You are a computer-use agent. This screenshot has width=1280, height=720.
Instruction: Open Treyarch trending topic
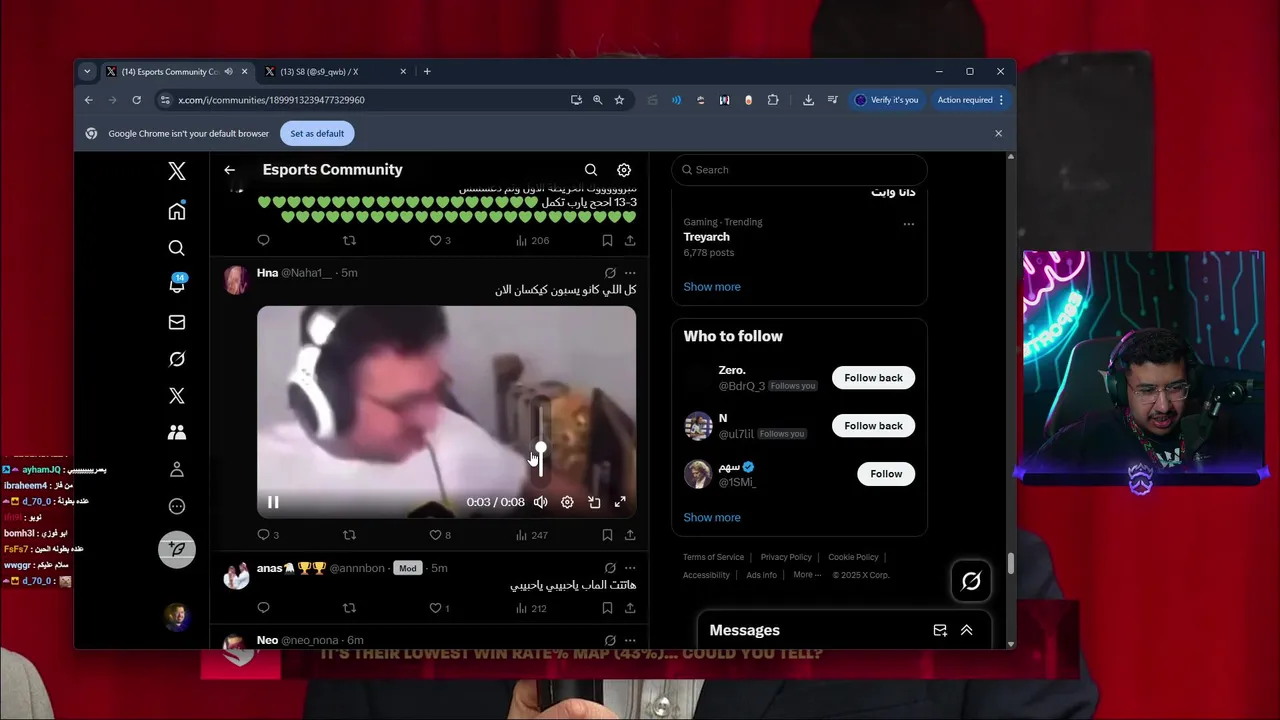(706, 237)
